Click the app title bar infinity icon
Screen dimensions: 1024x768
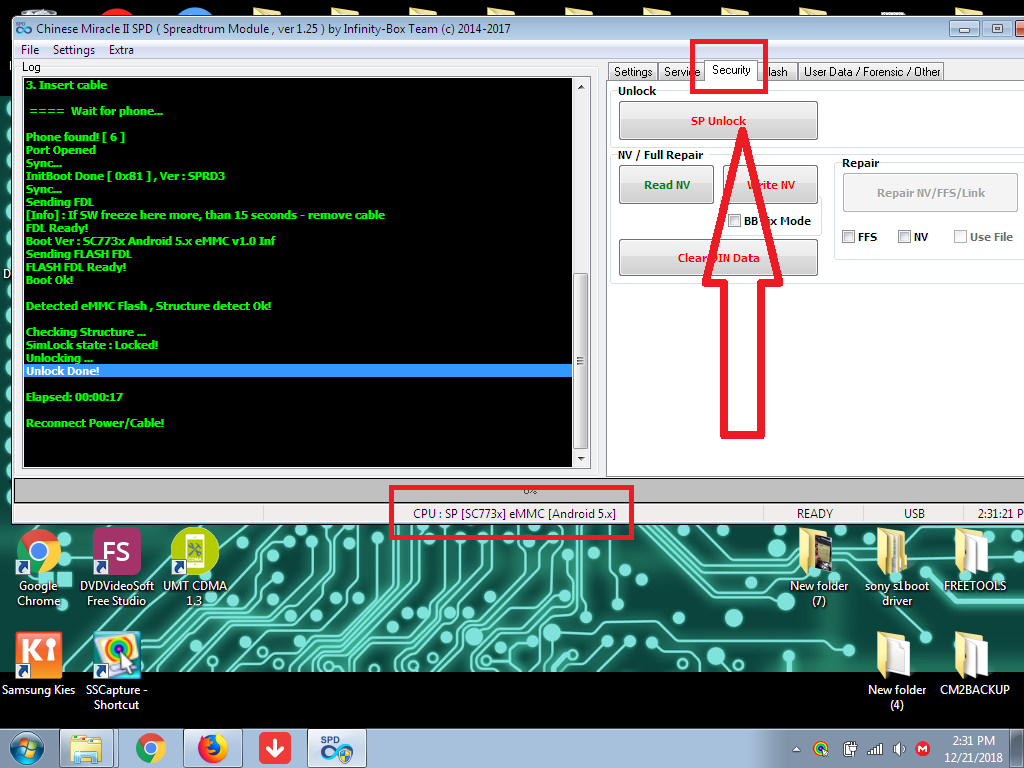tap(24, 28)
